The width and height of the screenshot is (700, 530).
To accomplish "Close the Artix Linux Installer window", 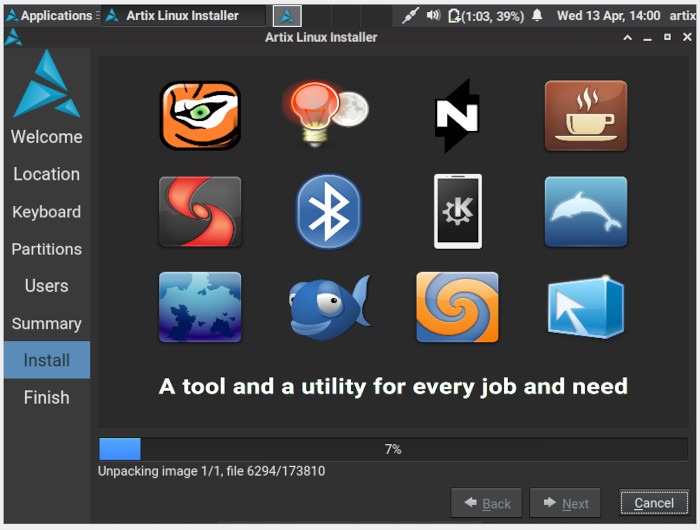I will (688, 37).
